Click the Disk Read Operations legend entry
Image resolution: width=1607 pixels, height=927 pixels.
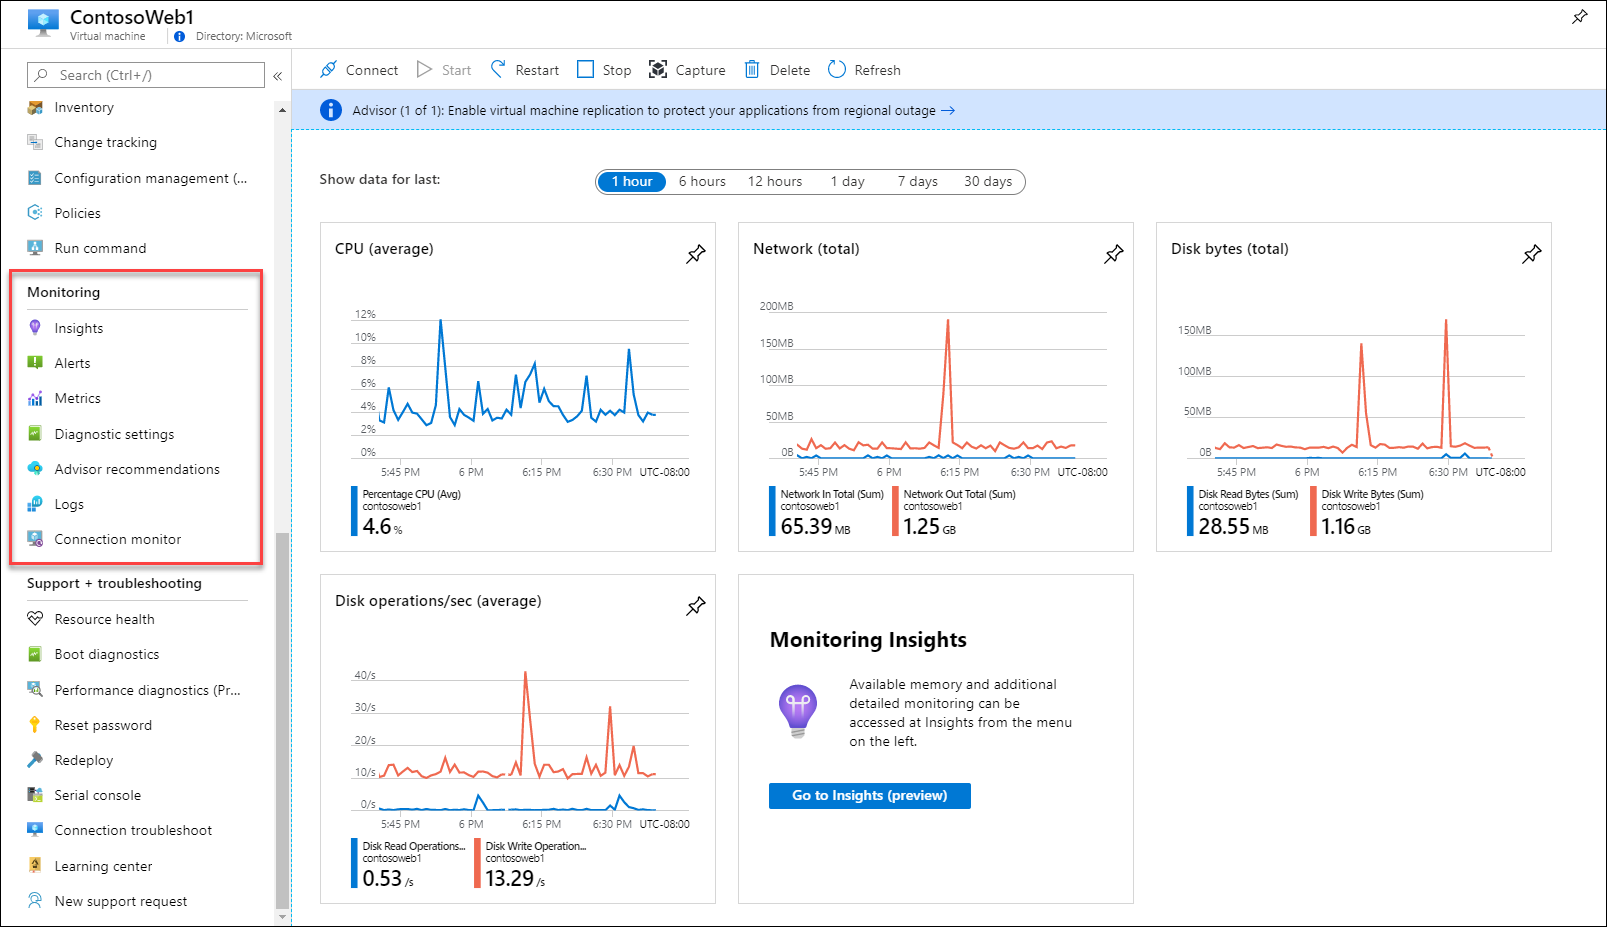click(409, 863)
